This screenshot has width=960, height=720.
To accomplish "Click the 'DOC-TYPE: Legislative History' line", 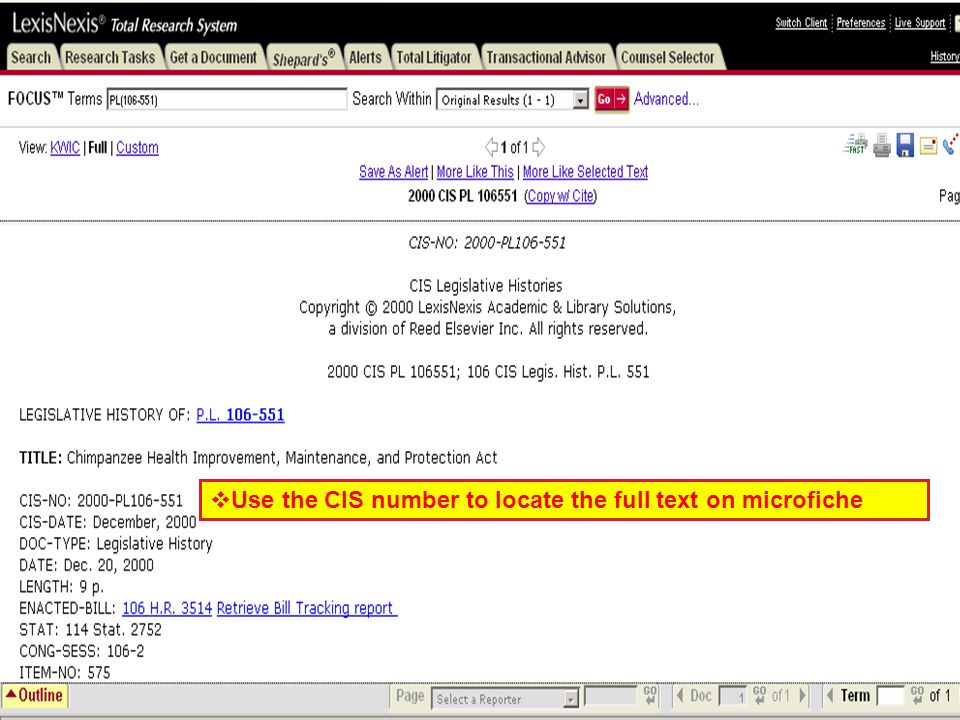I will (116, 544).
